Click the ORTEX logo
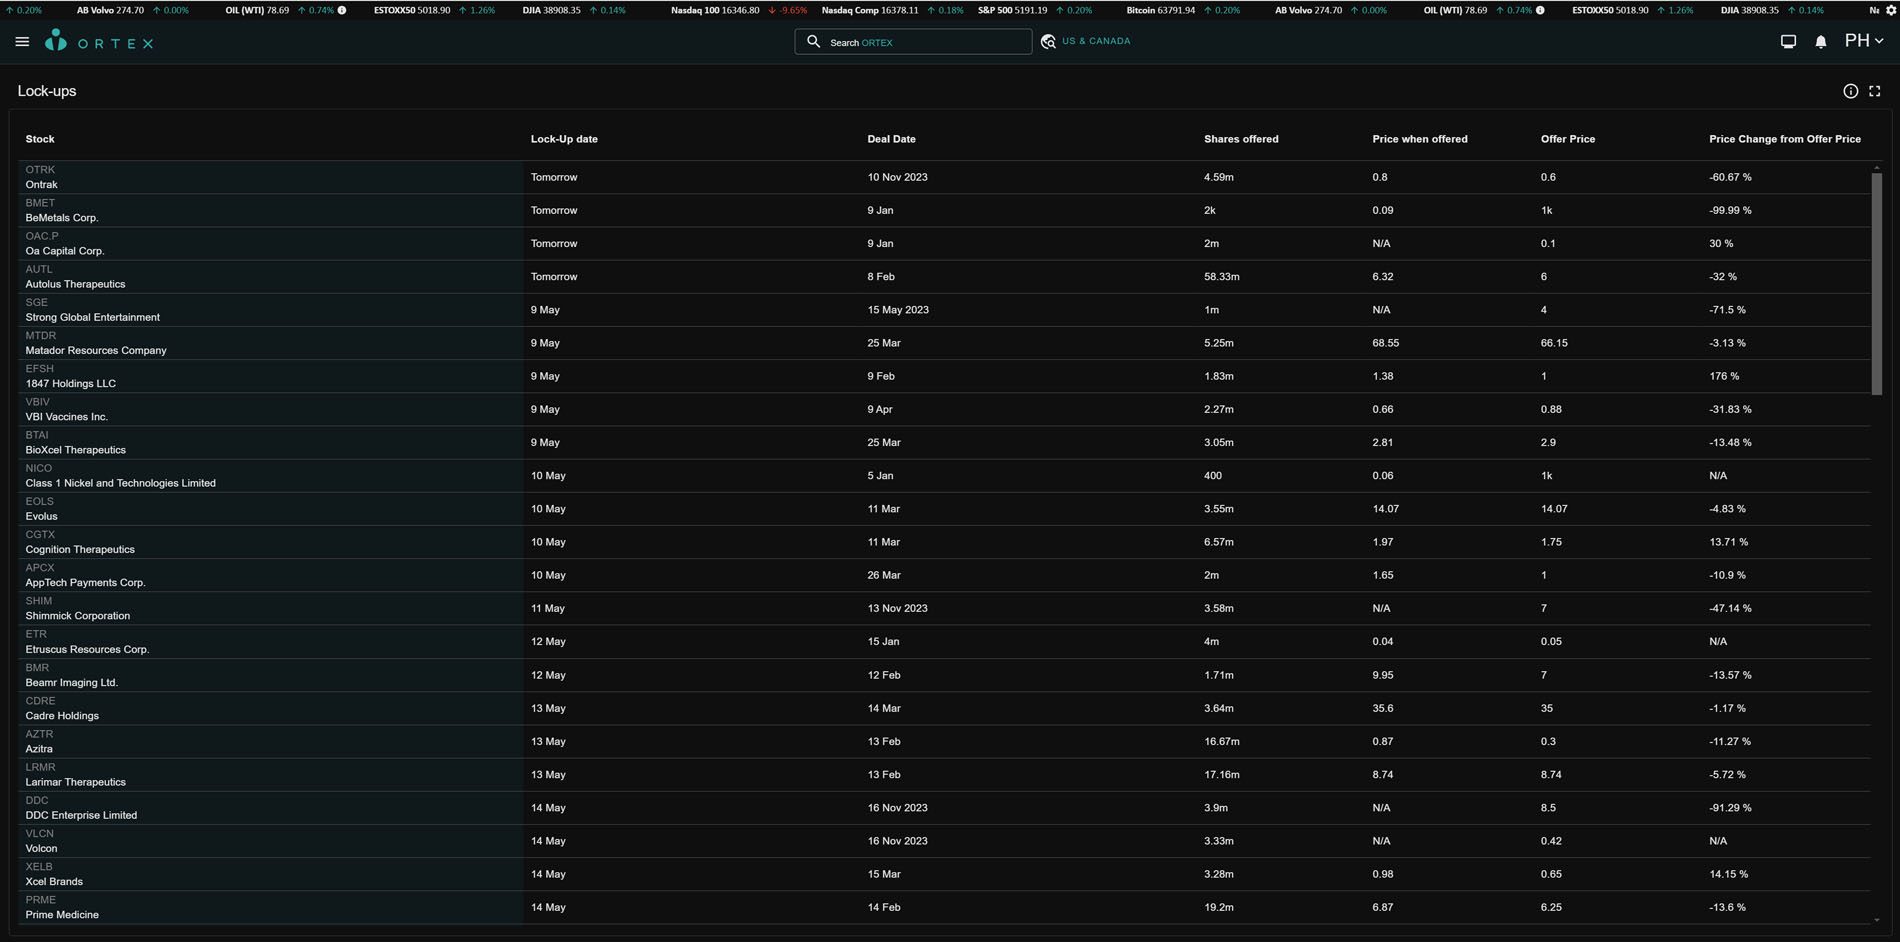 pyautogui.click(x=99, y=41)
